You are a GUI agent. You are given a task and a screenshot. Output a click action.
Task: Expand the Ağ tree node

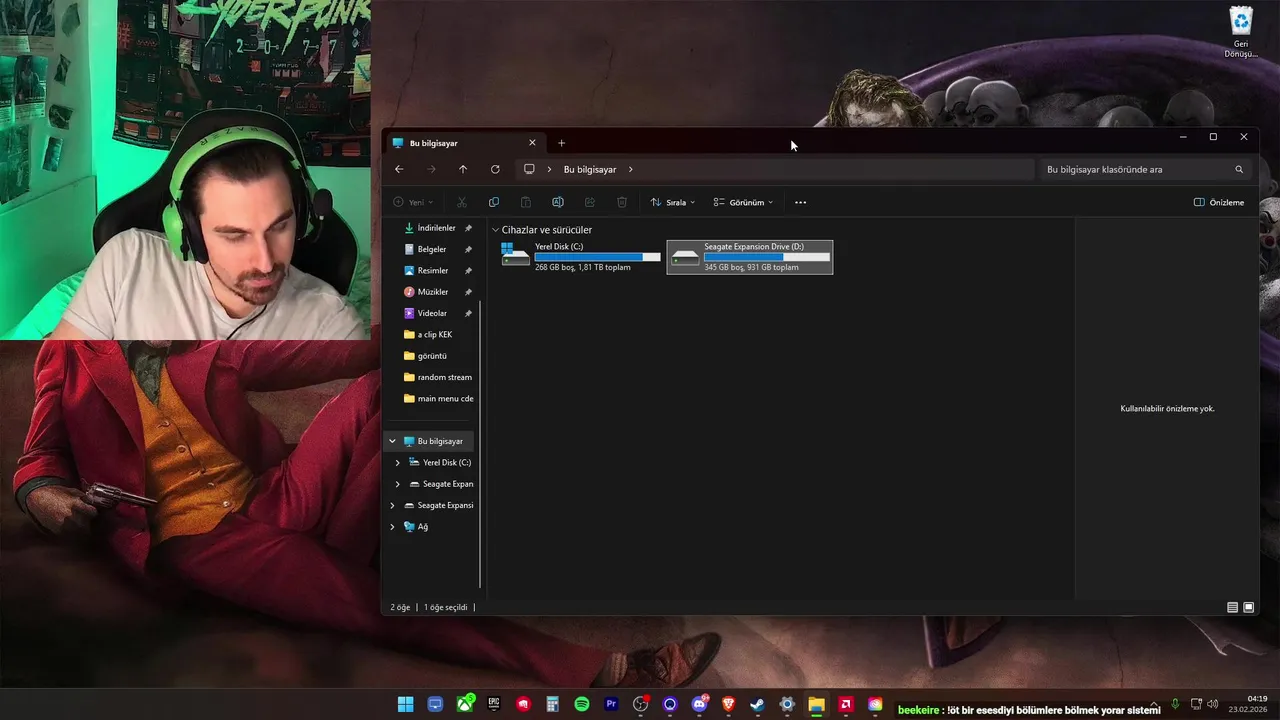tap(392, 526)
